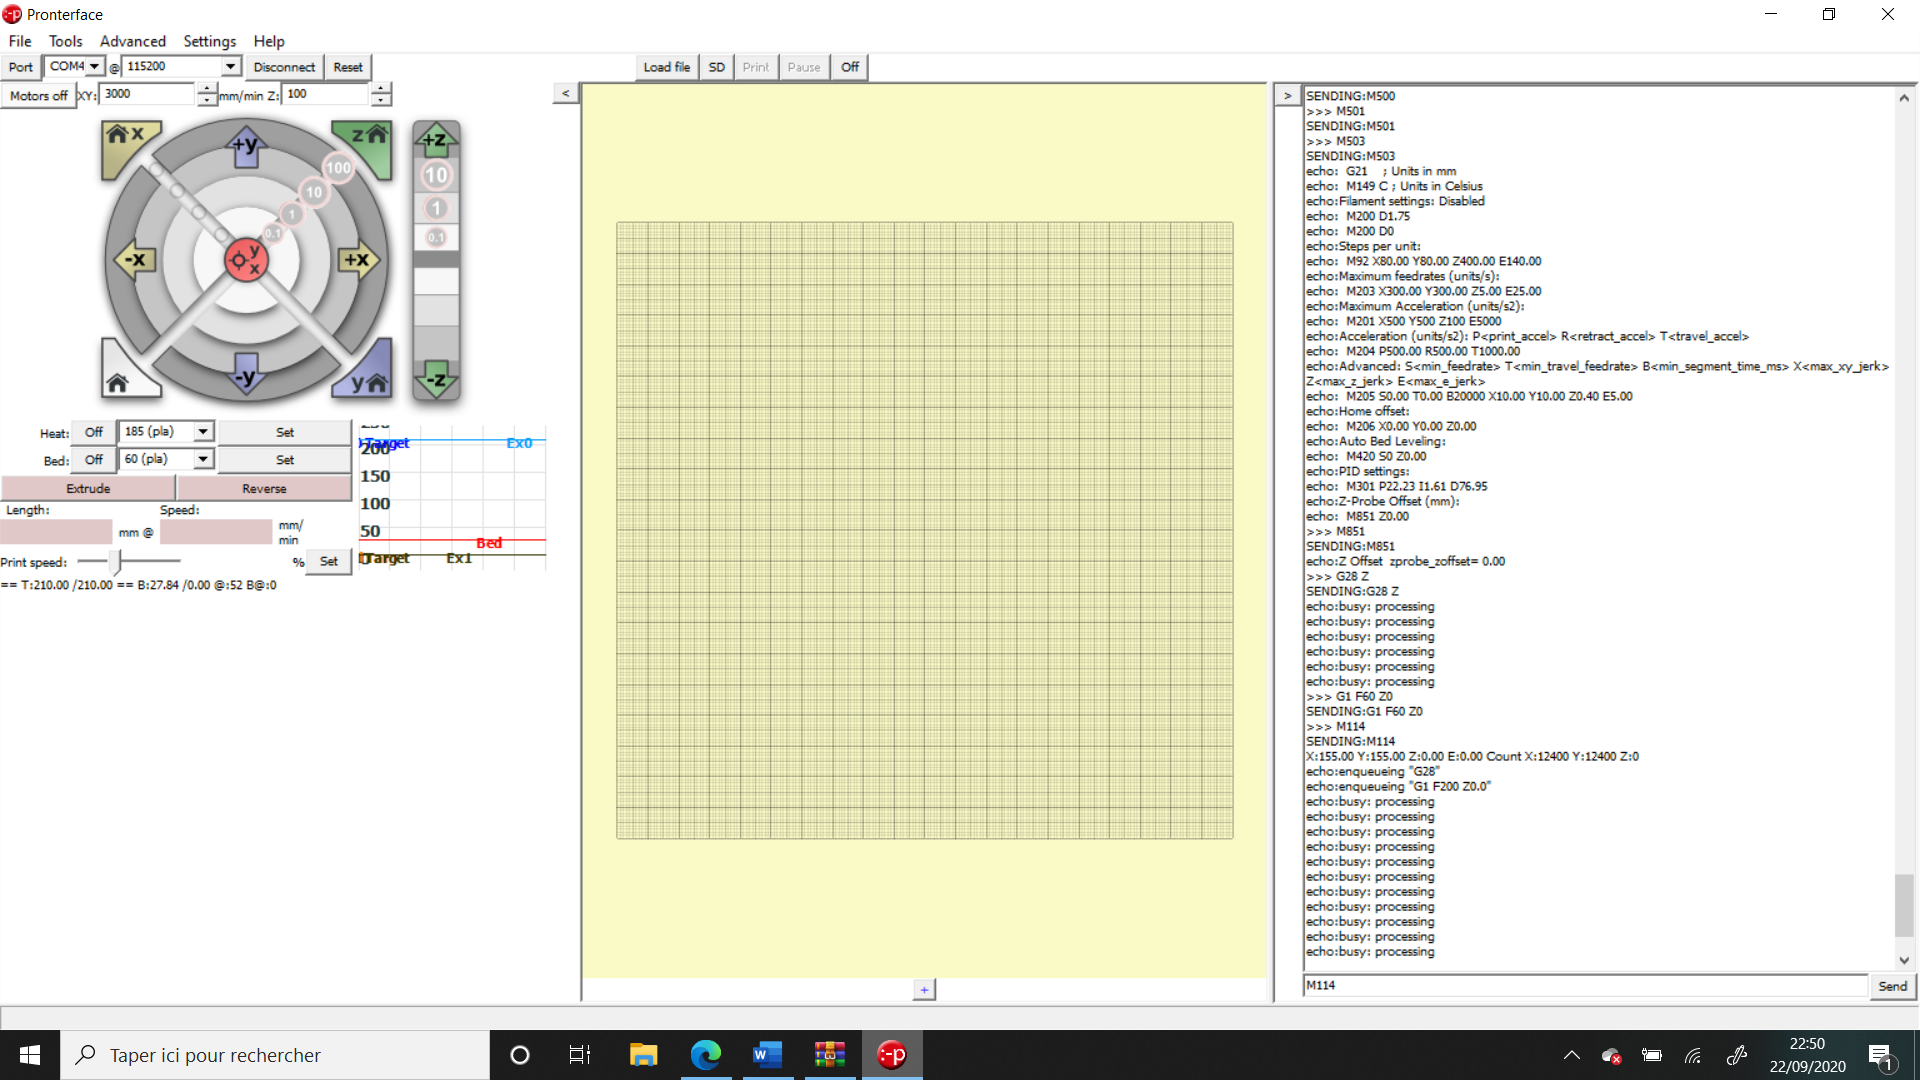Click the Extrude button
This screenshot has height=1080, width=1920.
tap(88, 488)
